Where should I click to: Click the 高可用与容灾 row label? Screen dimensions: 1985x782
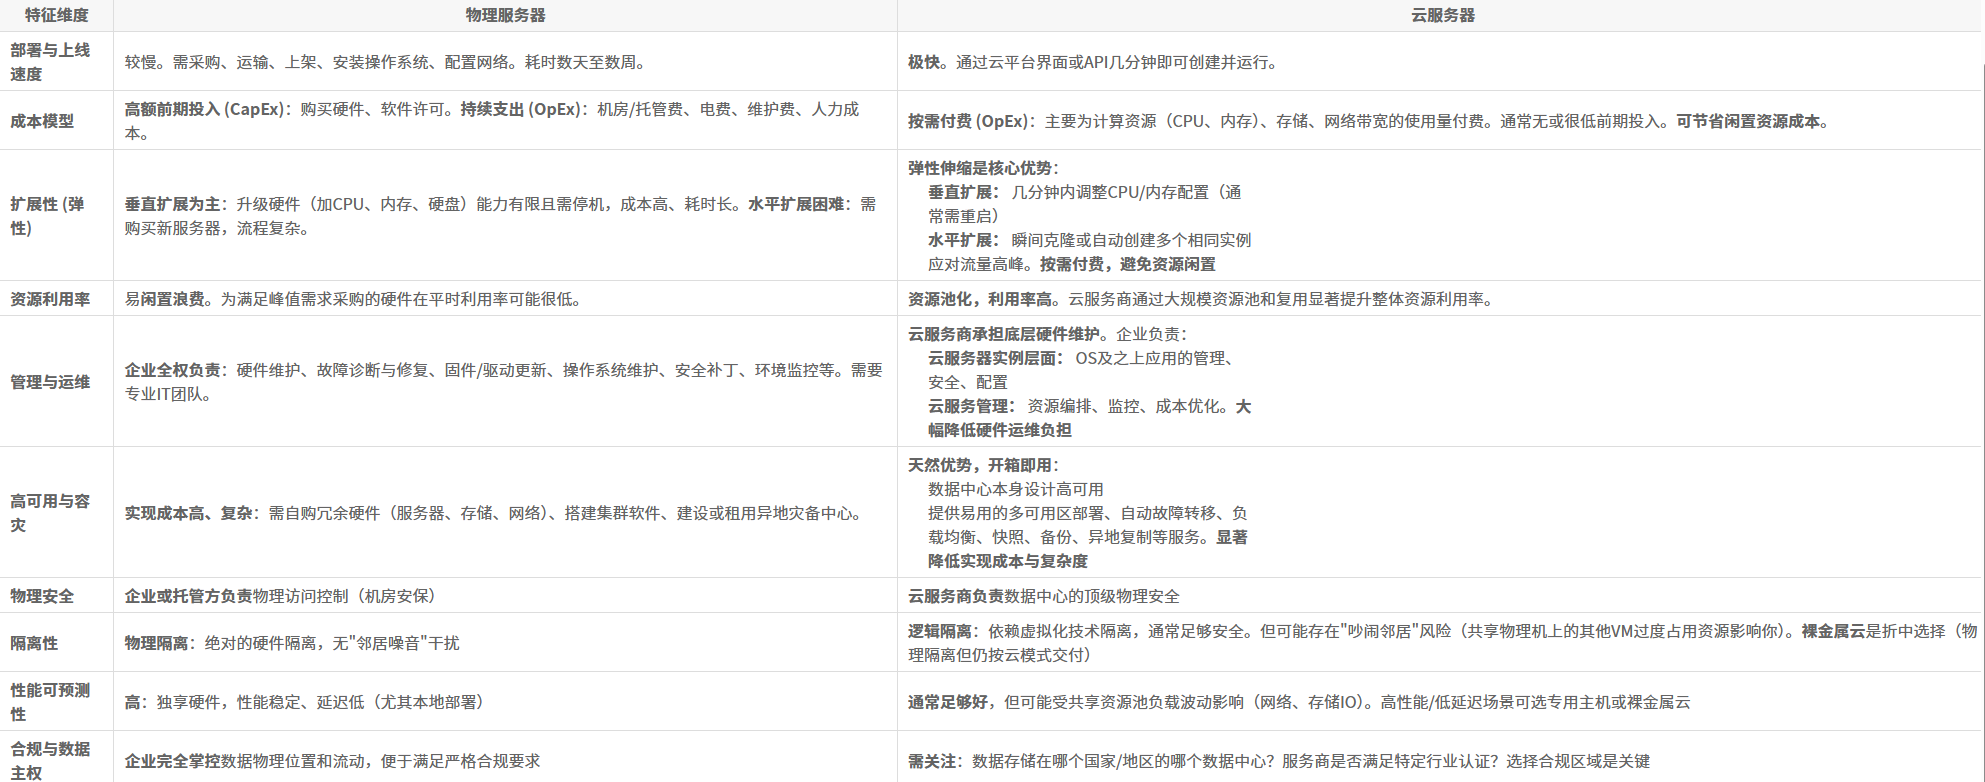[50, 513]
